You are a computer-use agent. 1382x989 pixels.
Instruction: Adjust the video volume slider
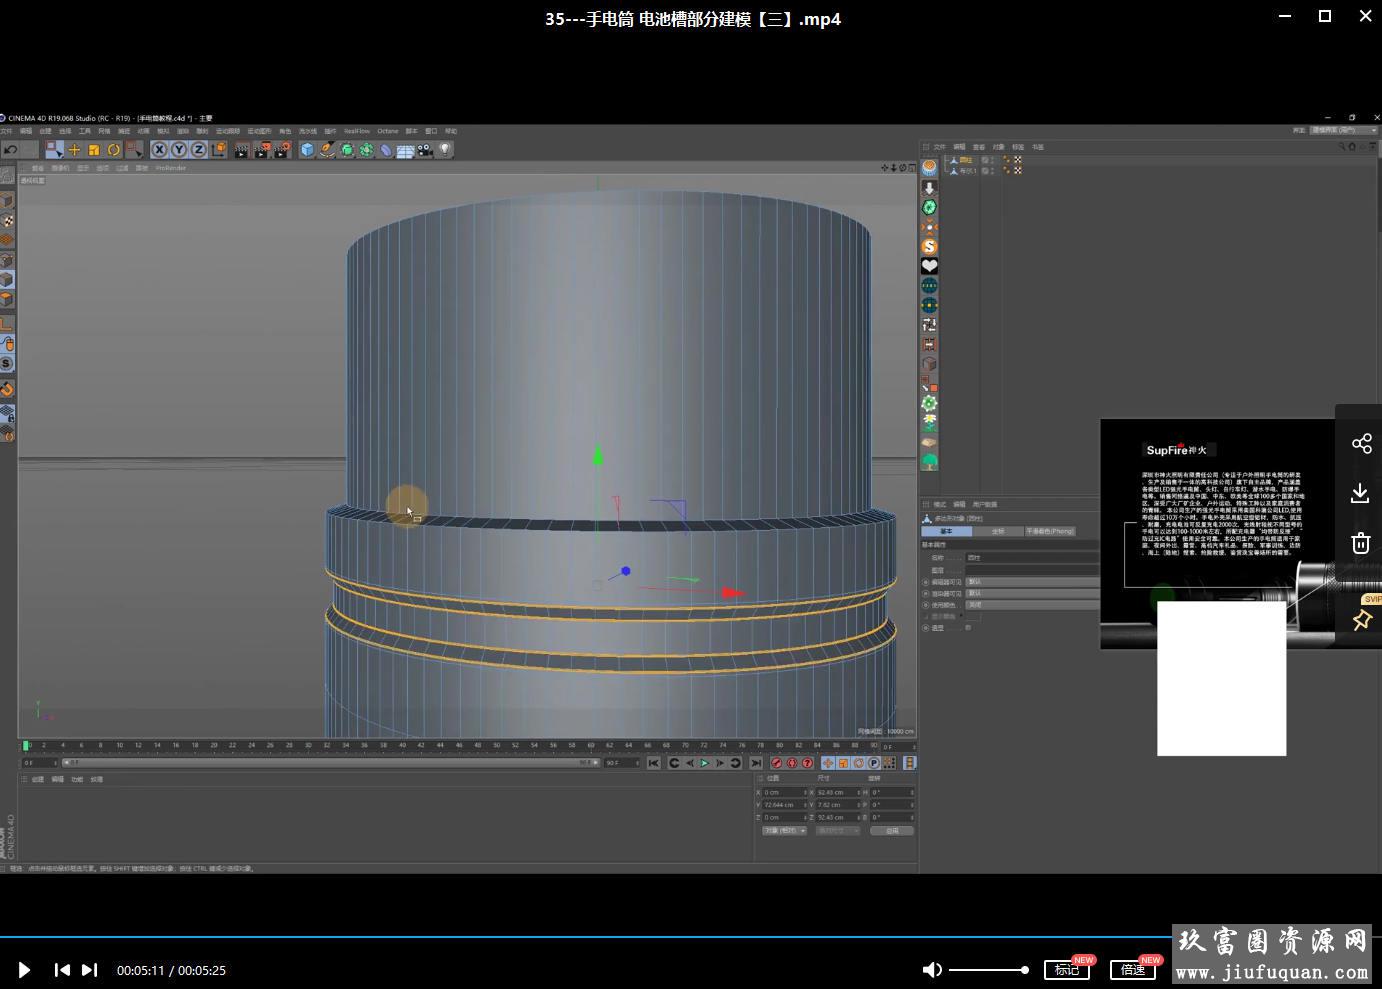coord(988,970)
